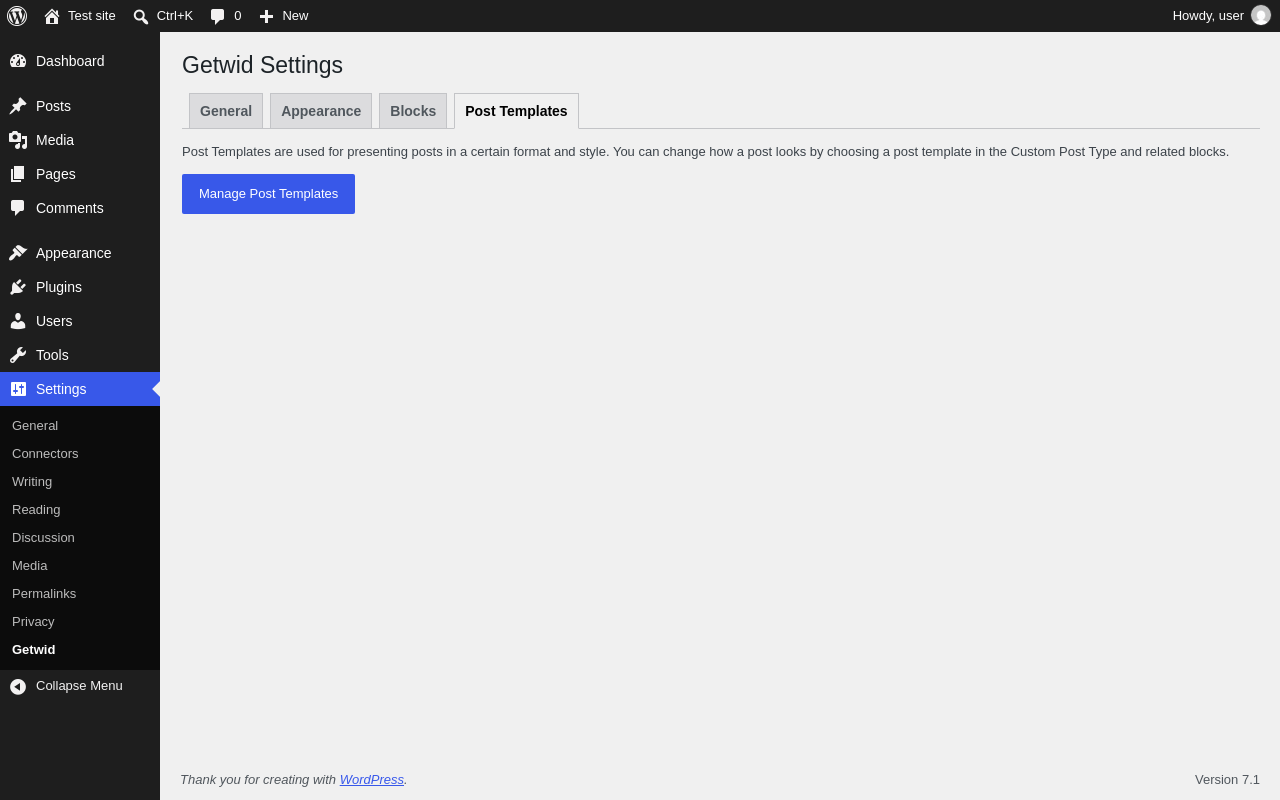Click the Test site home icon

[52, 16]
